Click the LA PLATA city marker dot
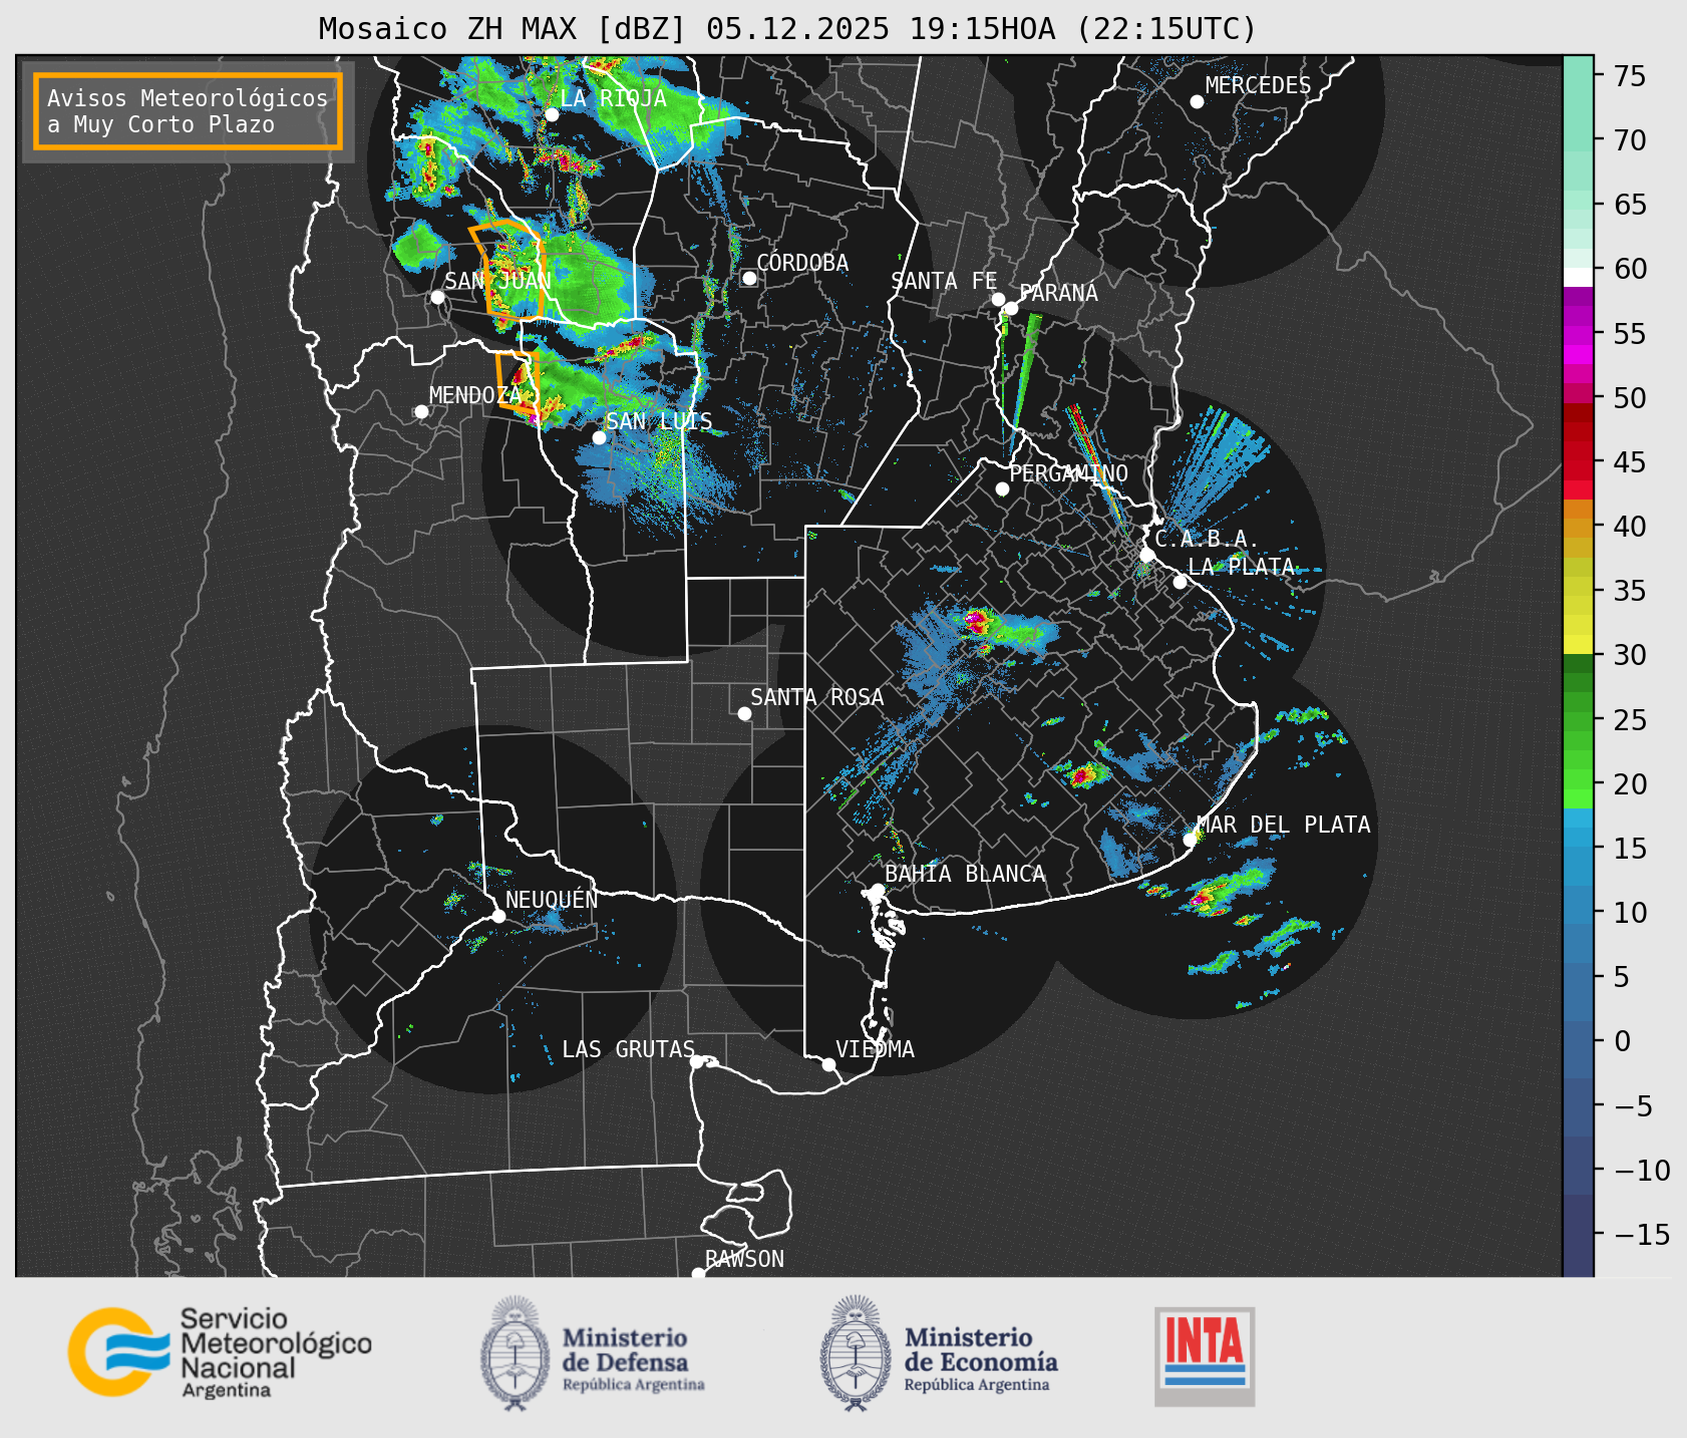Viewport: 1687px width, 1438px height. (1180, 582)
